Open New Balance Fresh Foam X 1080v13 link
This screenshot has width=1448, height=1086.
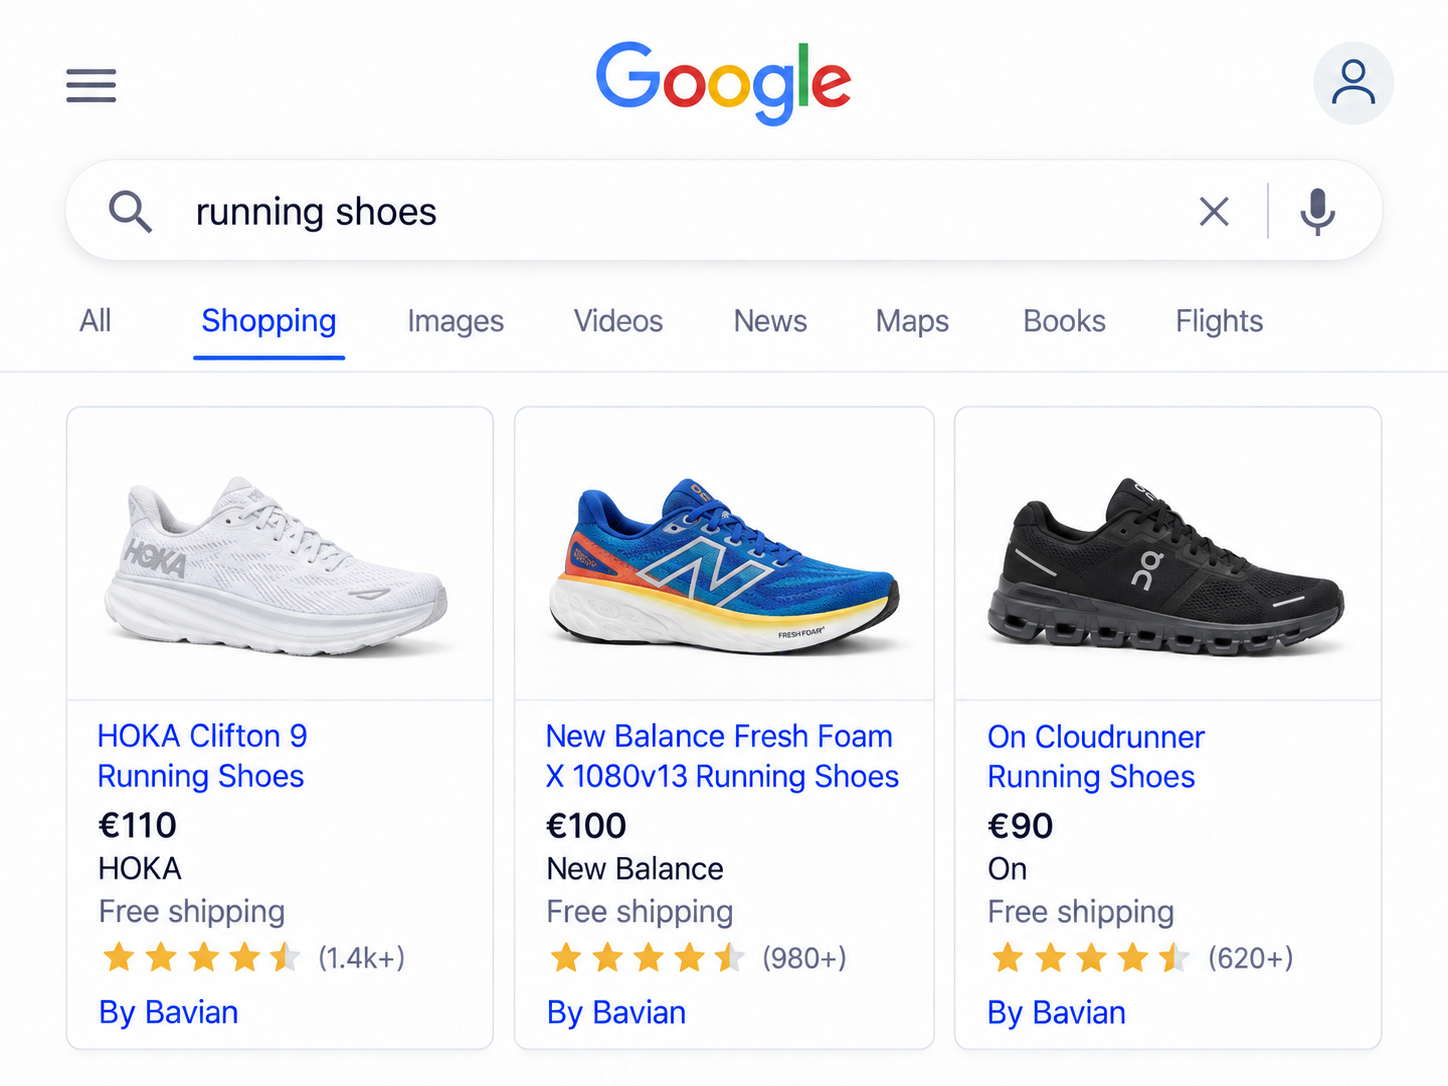(x=722, y=756)
